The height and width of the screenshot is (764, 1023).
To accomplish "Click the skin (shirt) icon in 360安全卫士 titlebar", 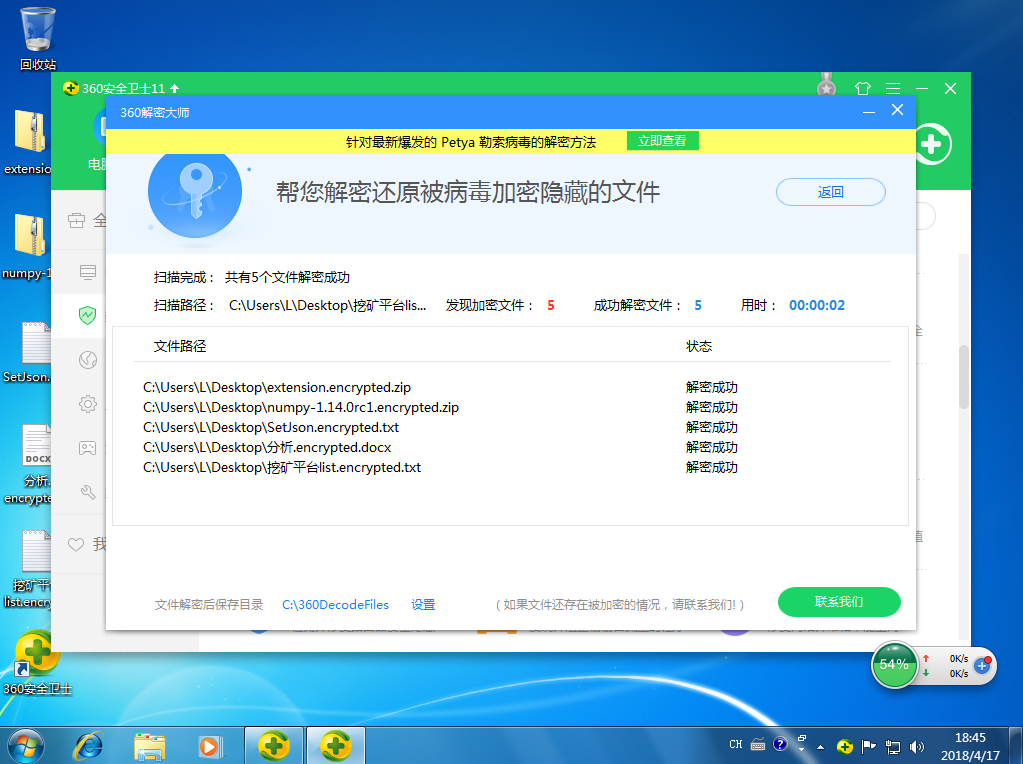I will pyautogui.click(x=863, y=88).
